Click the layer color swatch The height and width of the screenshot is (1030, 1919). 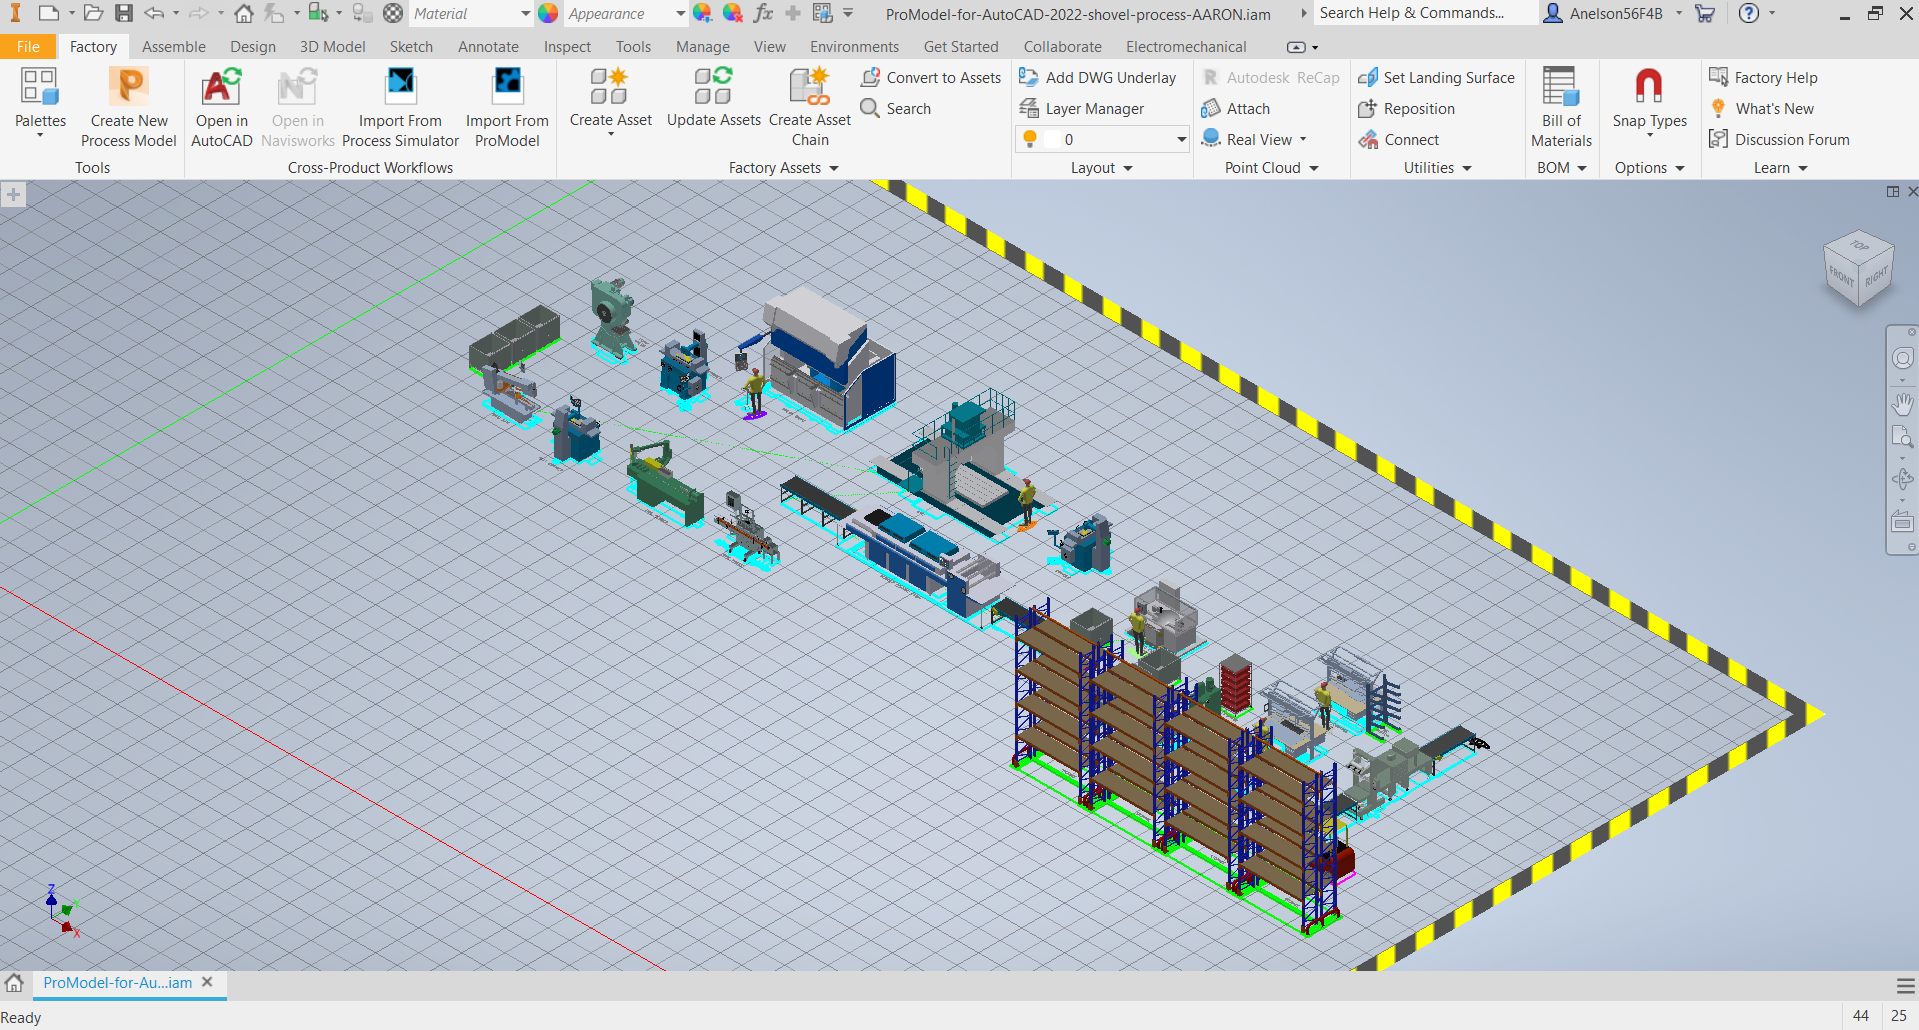click(x=1052, y=139)
